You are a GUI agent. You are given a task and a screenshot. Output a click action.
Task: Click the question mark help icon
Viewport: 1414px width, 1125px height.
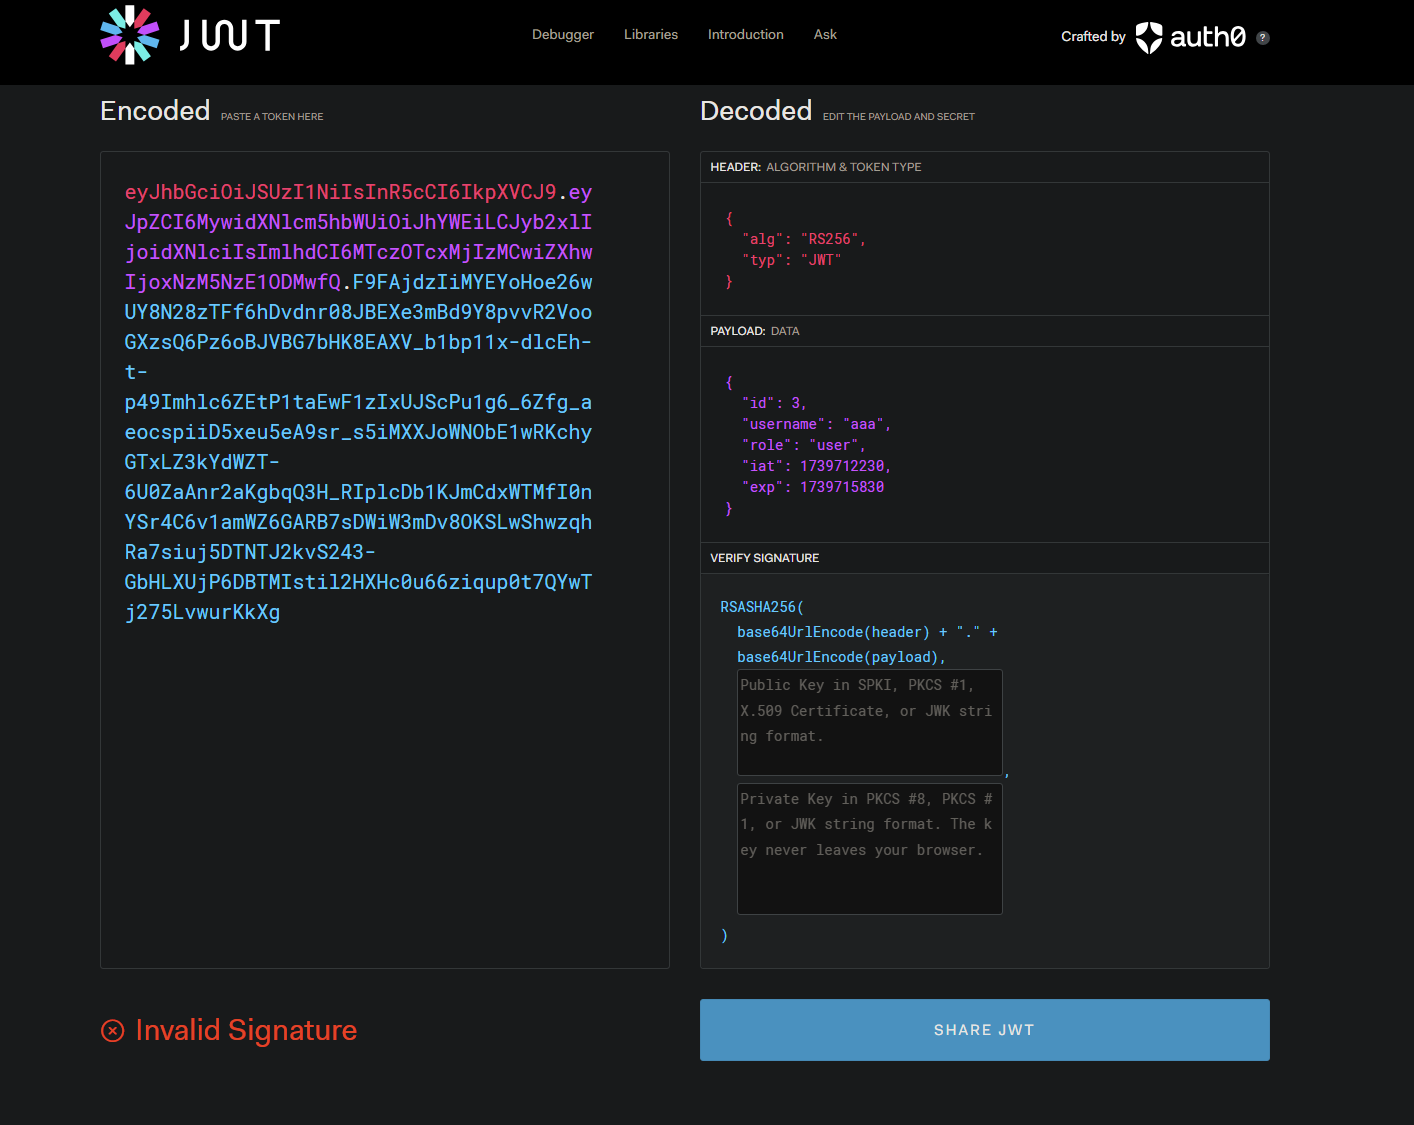pos(1263,38)
